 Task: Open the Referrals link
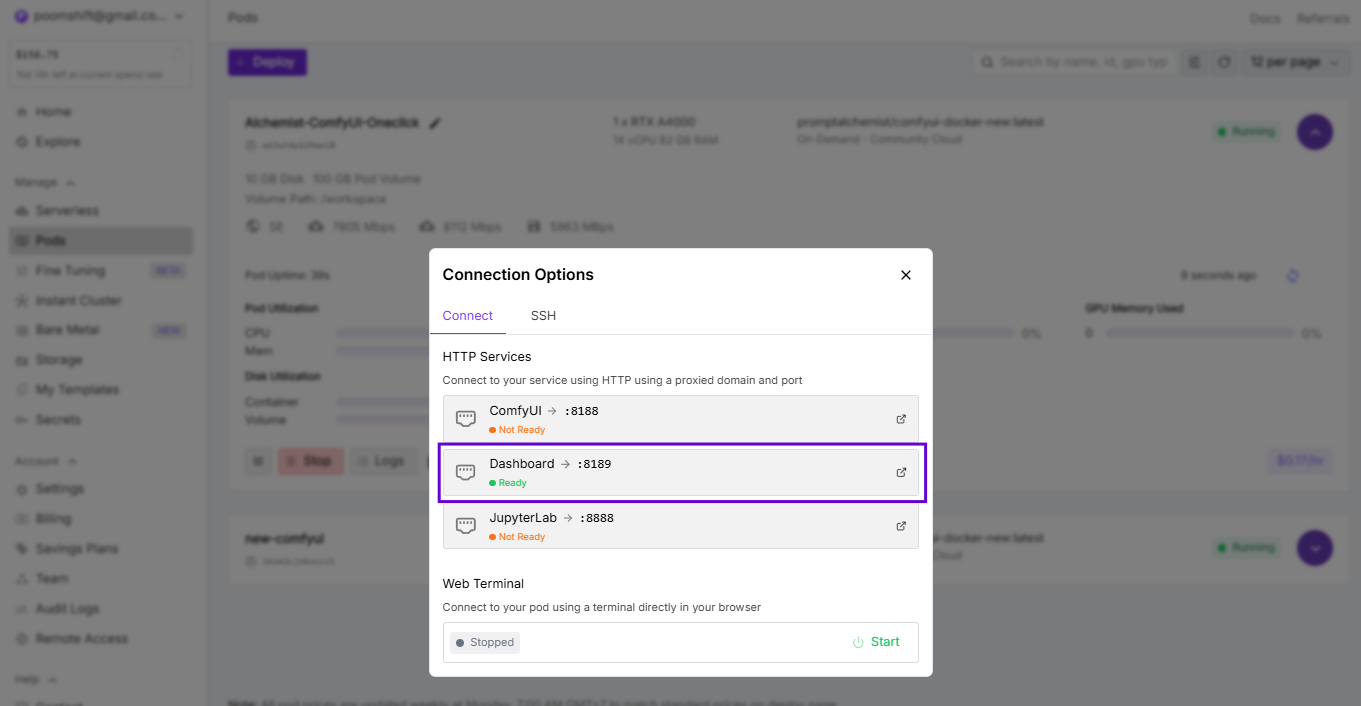coord(1323,19)
